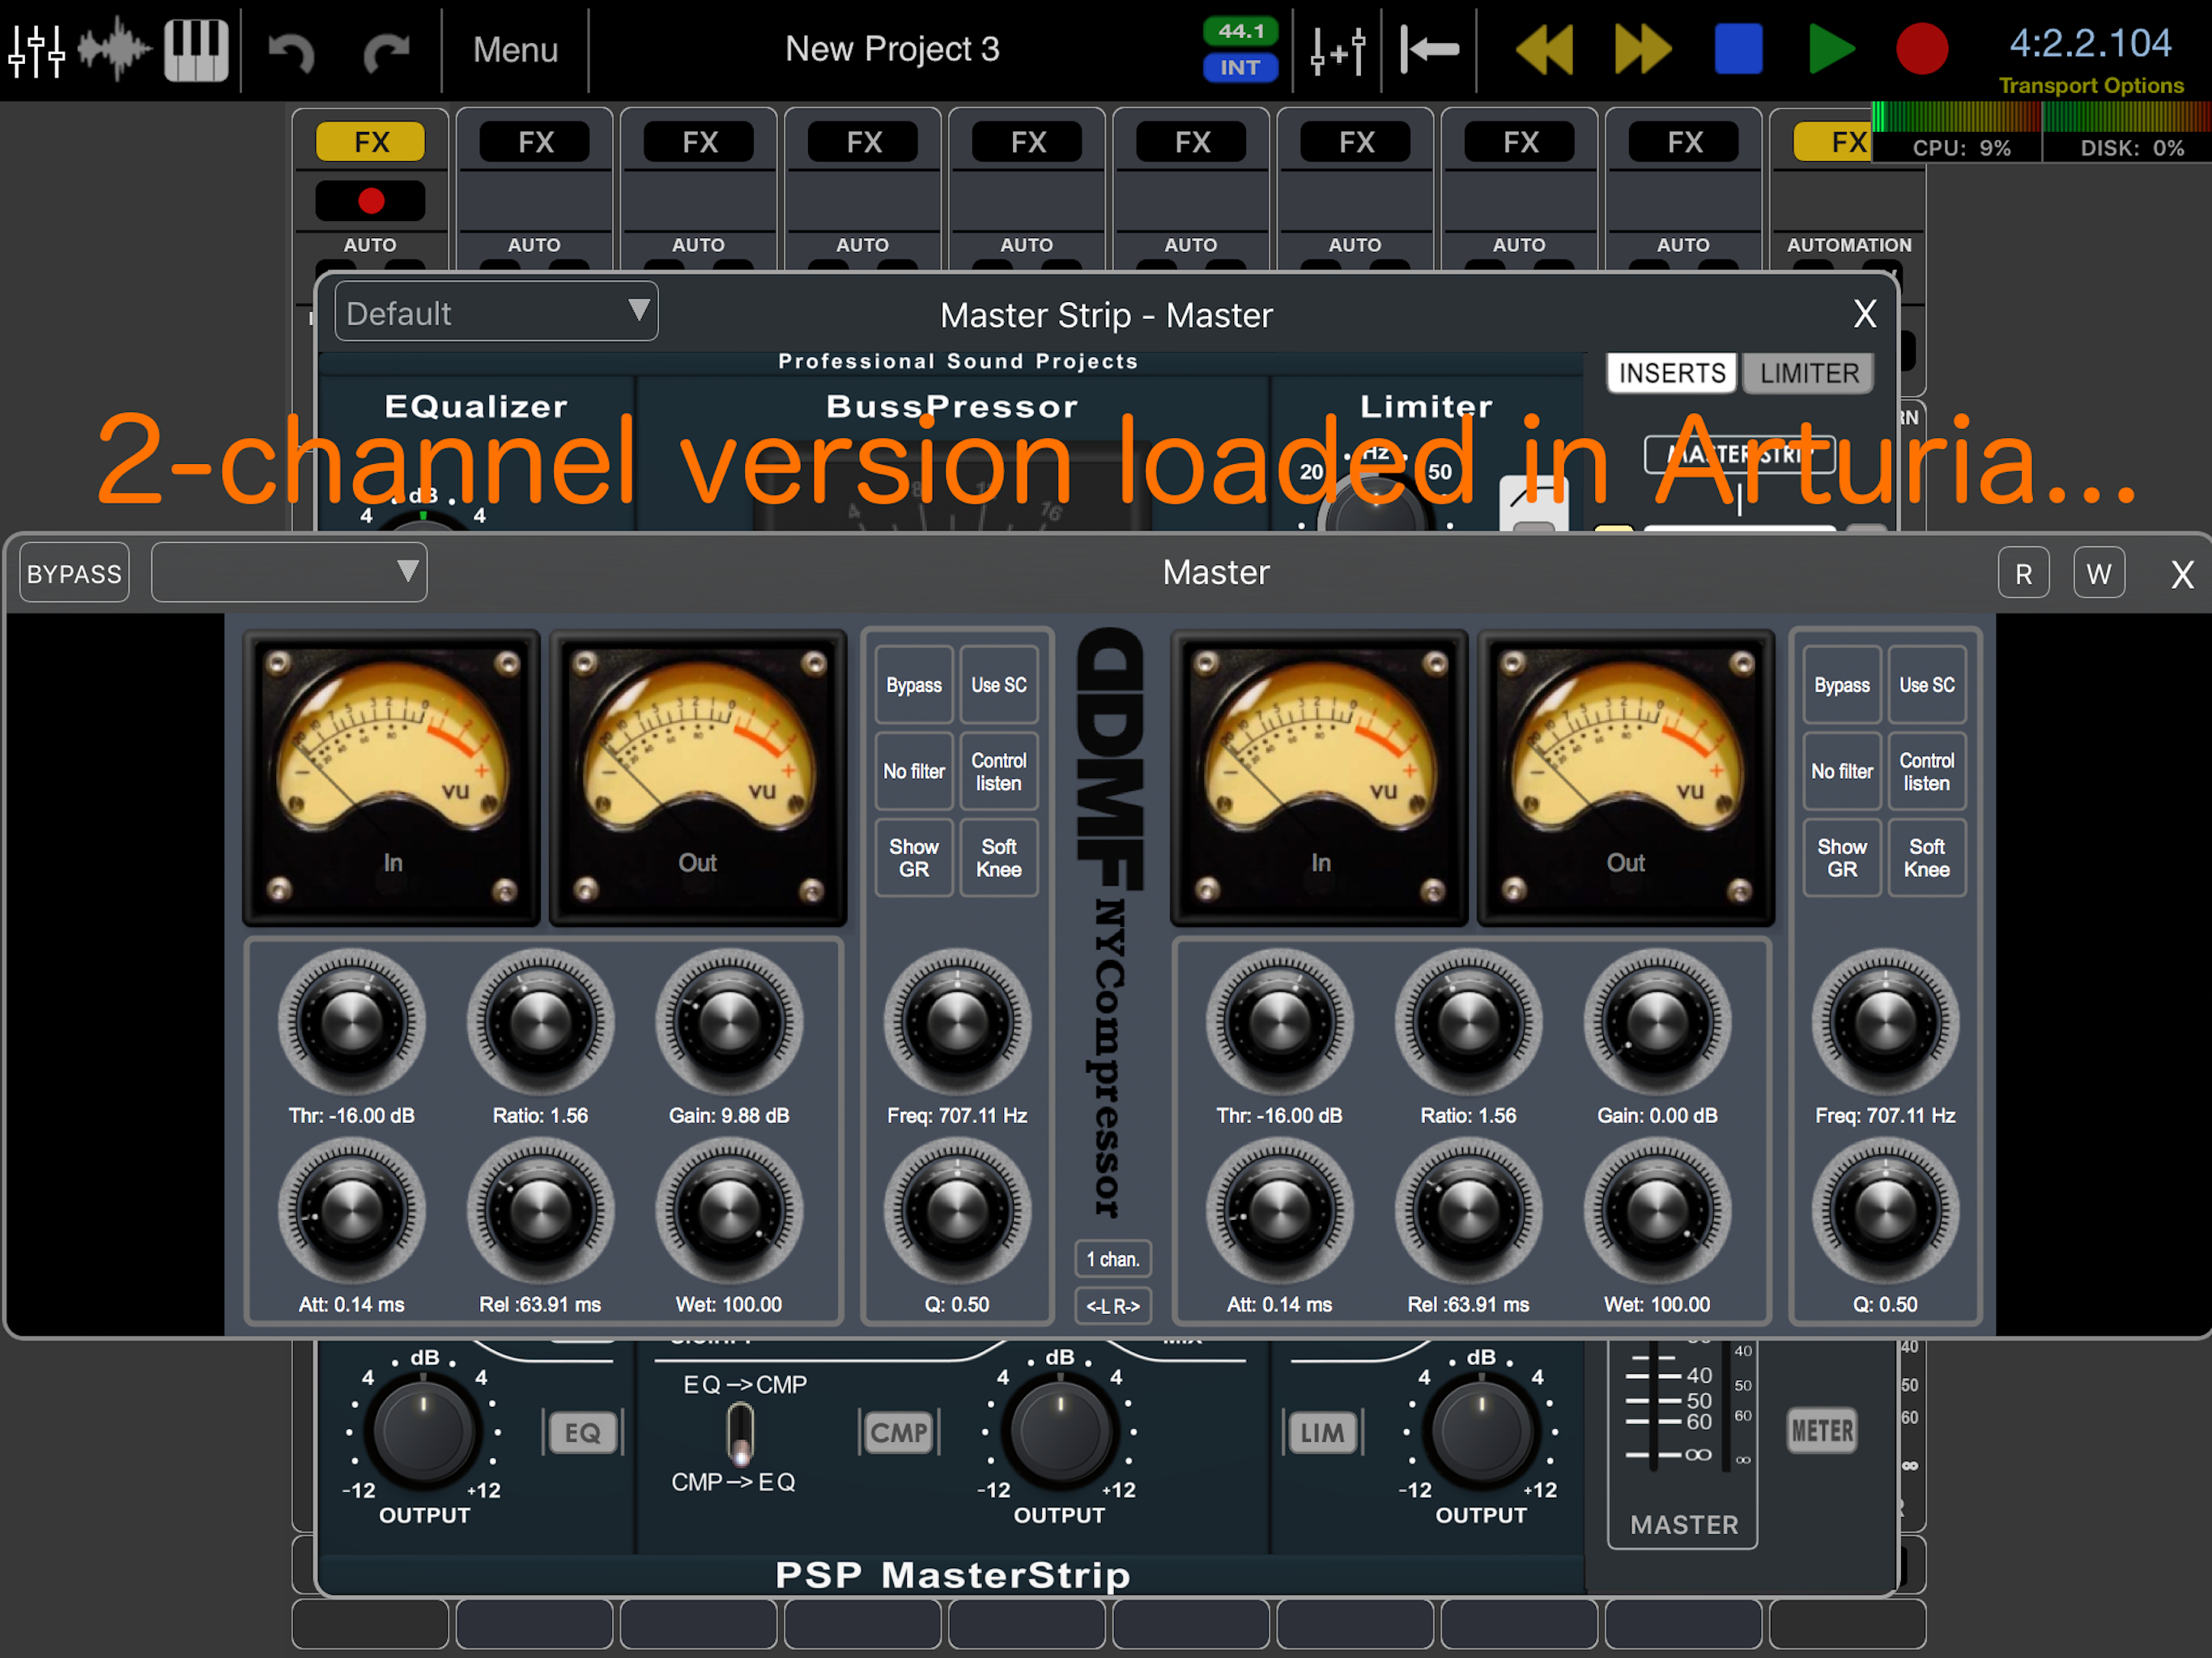Adjust the left Thr: -16.00 dB knob
2212x1658 pixels.
click(351, 1022)
